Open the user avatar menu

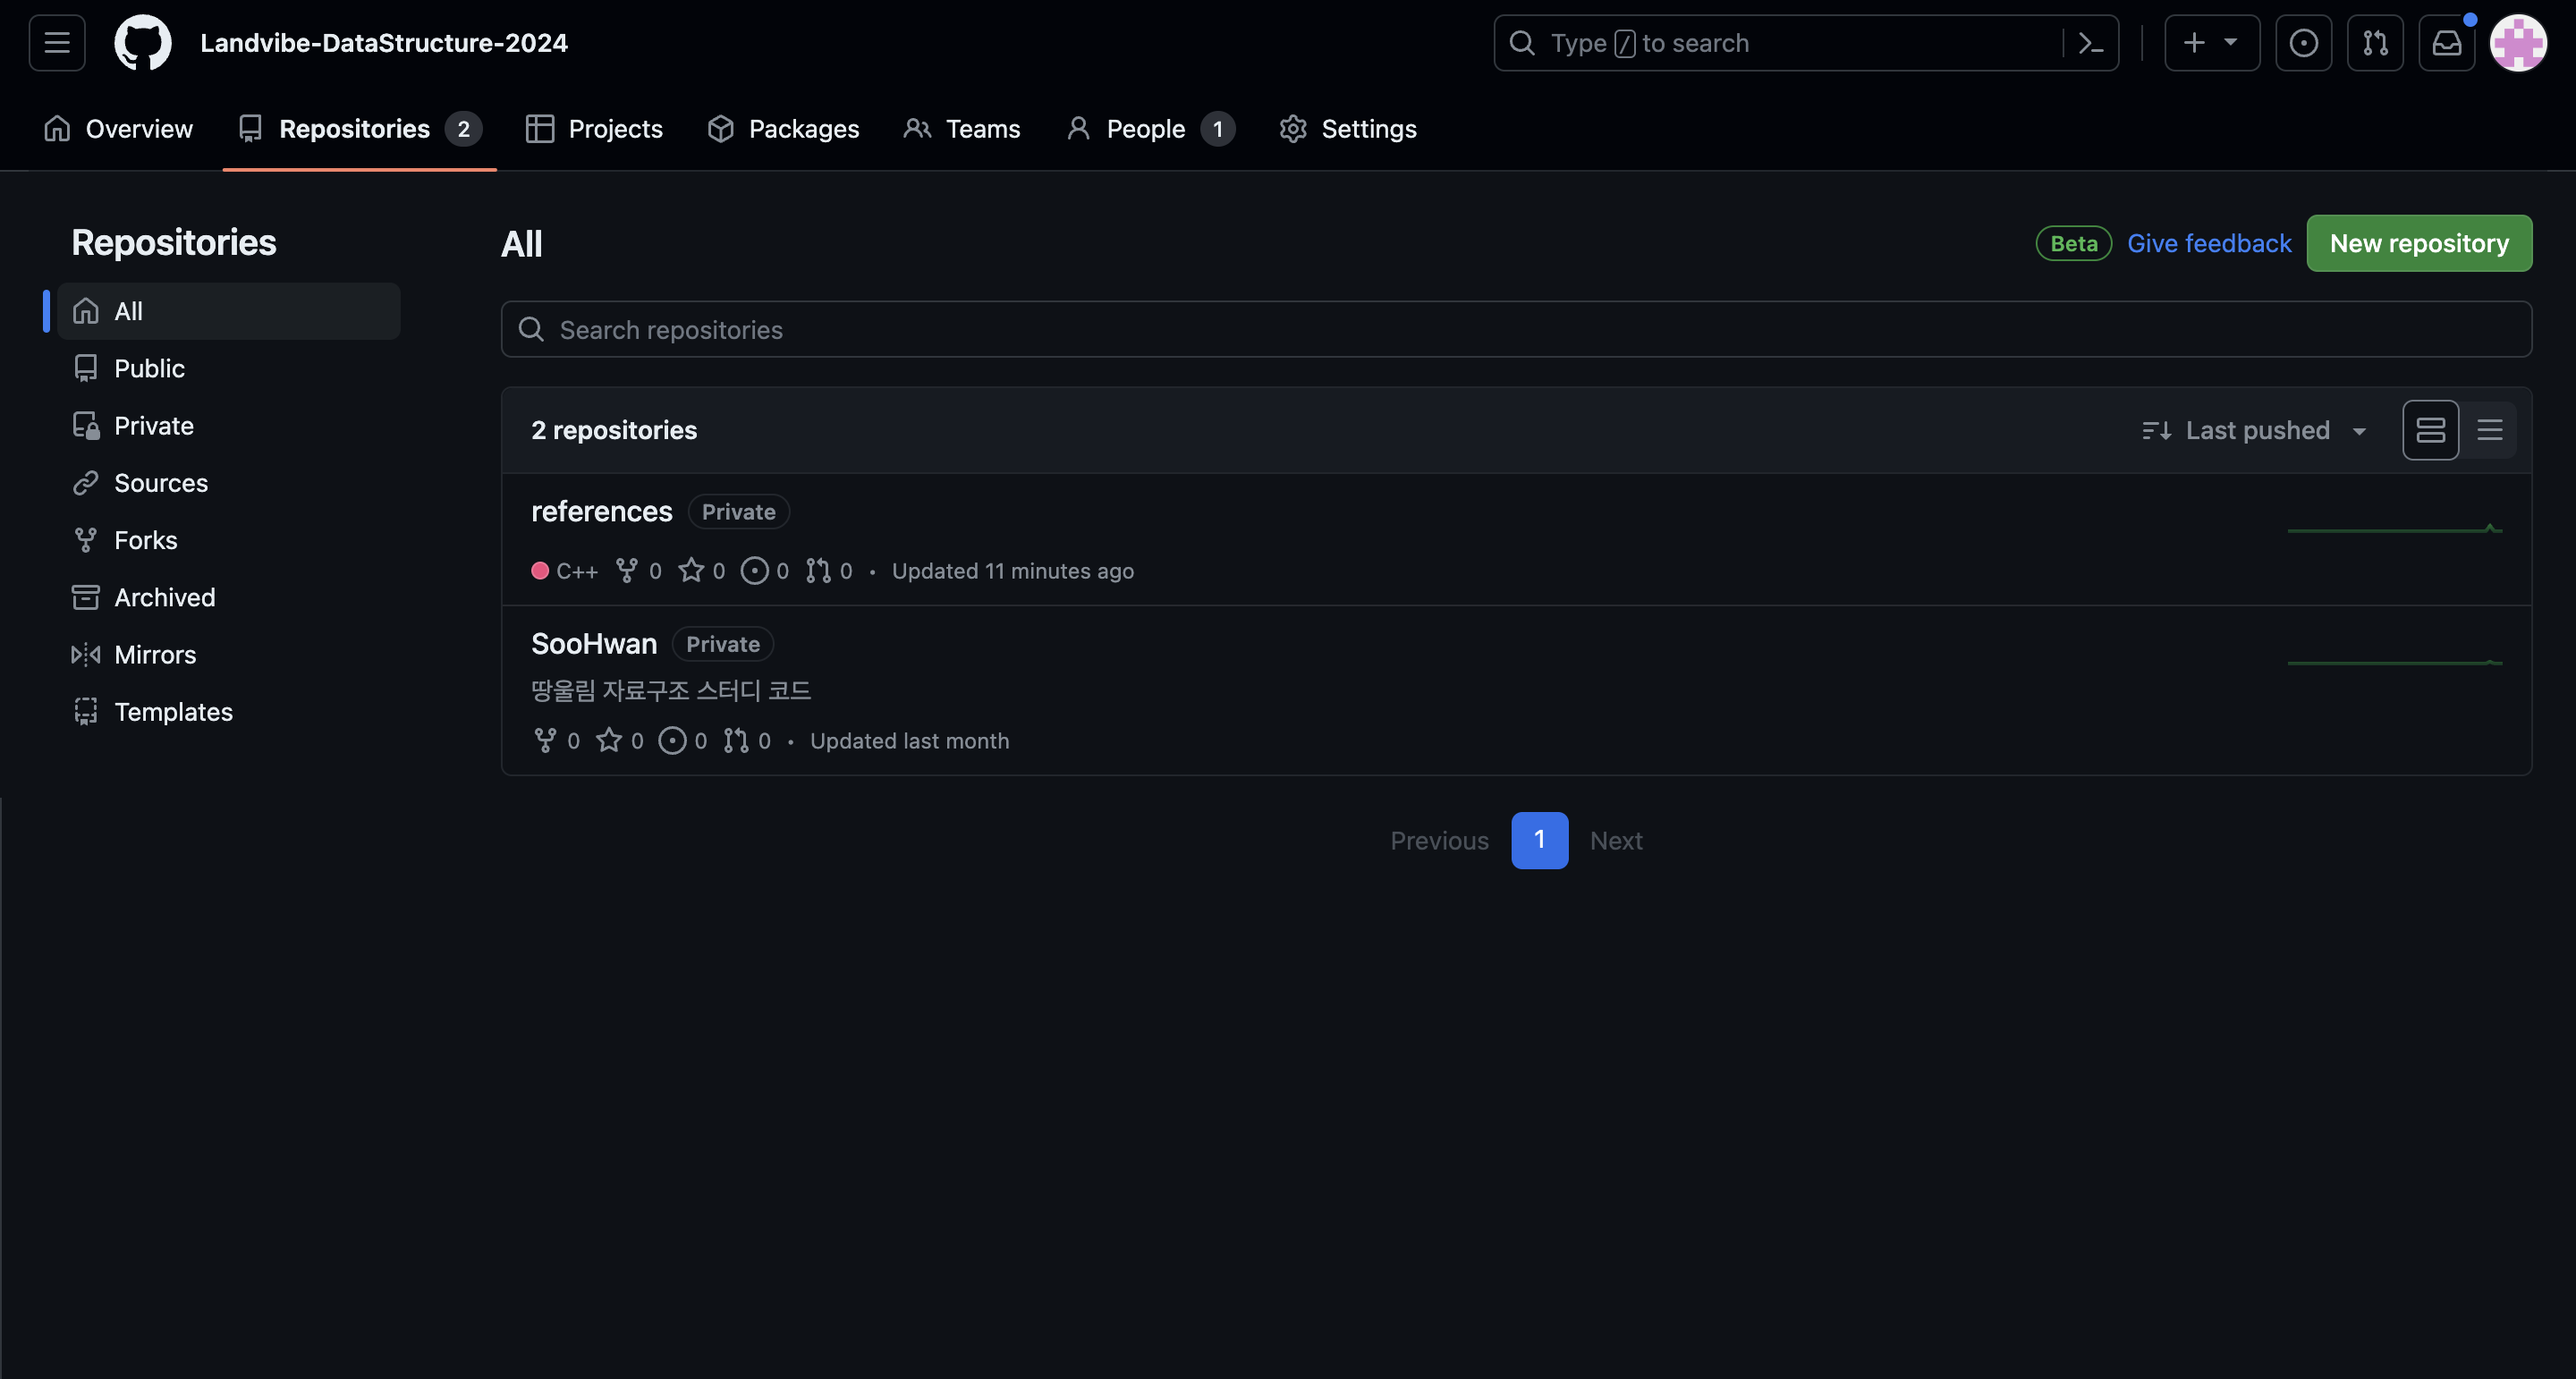2518,43
